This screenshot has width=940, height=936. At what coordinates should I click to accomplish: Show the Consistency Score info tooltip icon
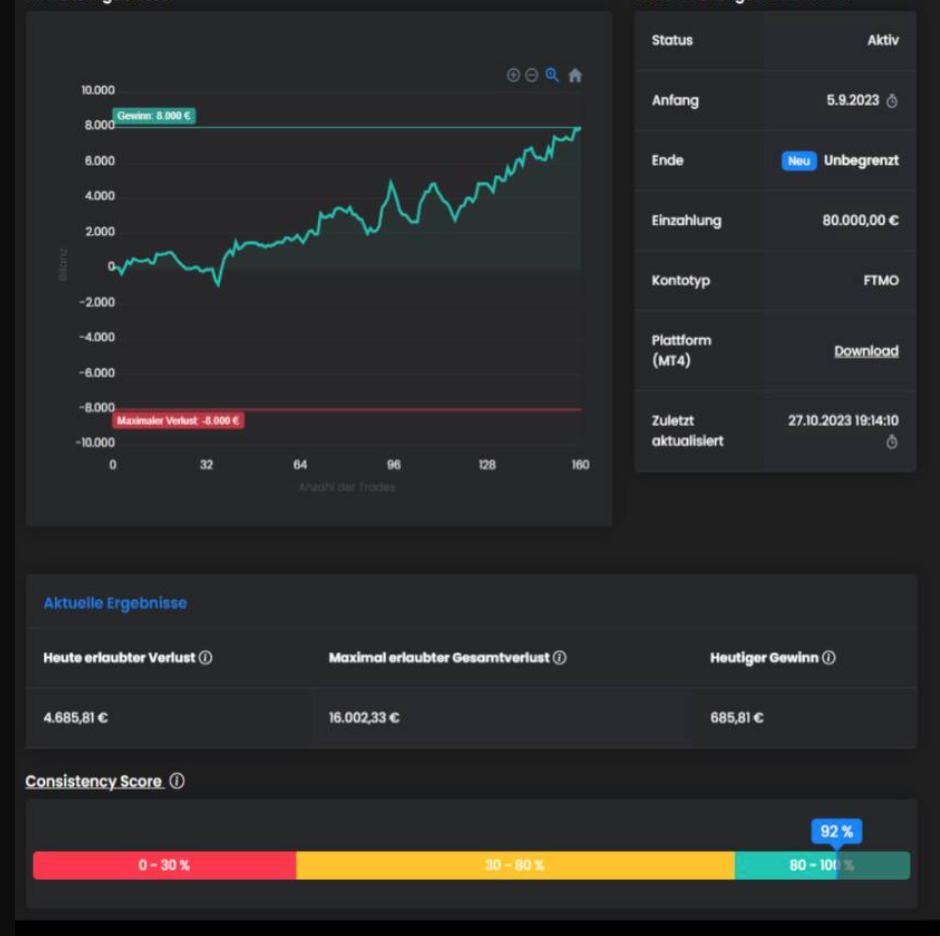click(x=177, y=782)
